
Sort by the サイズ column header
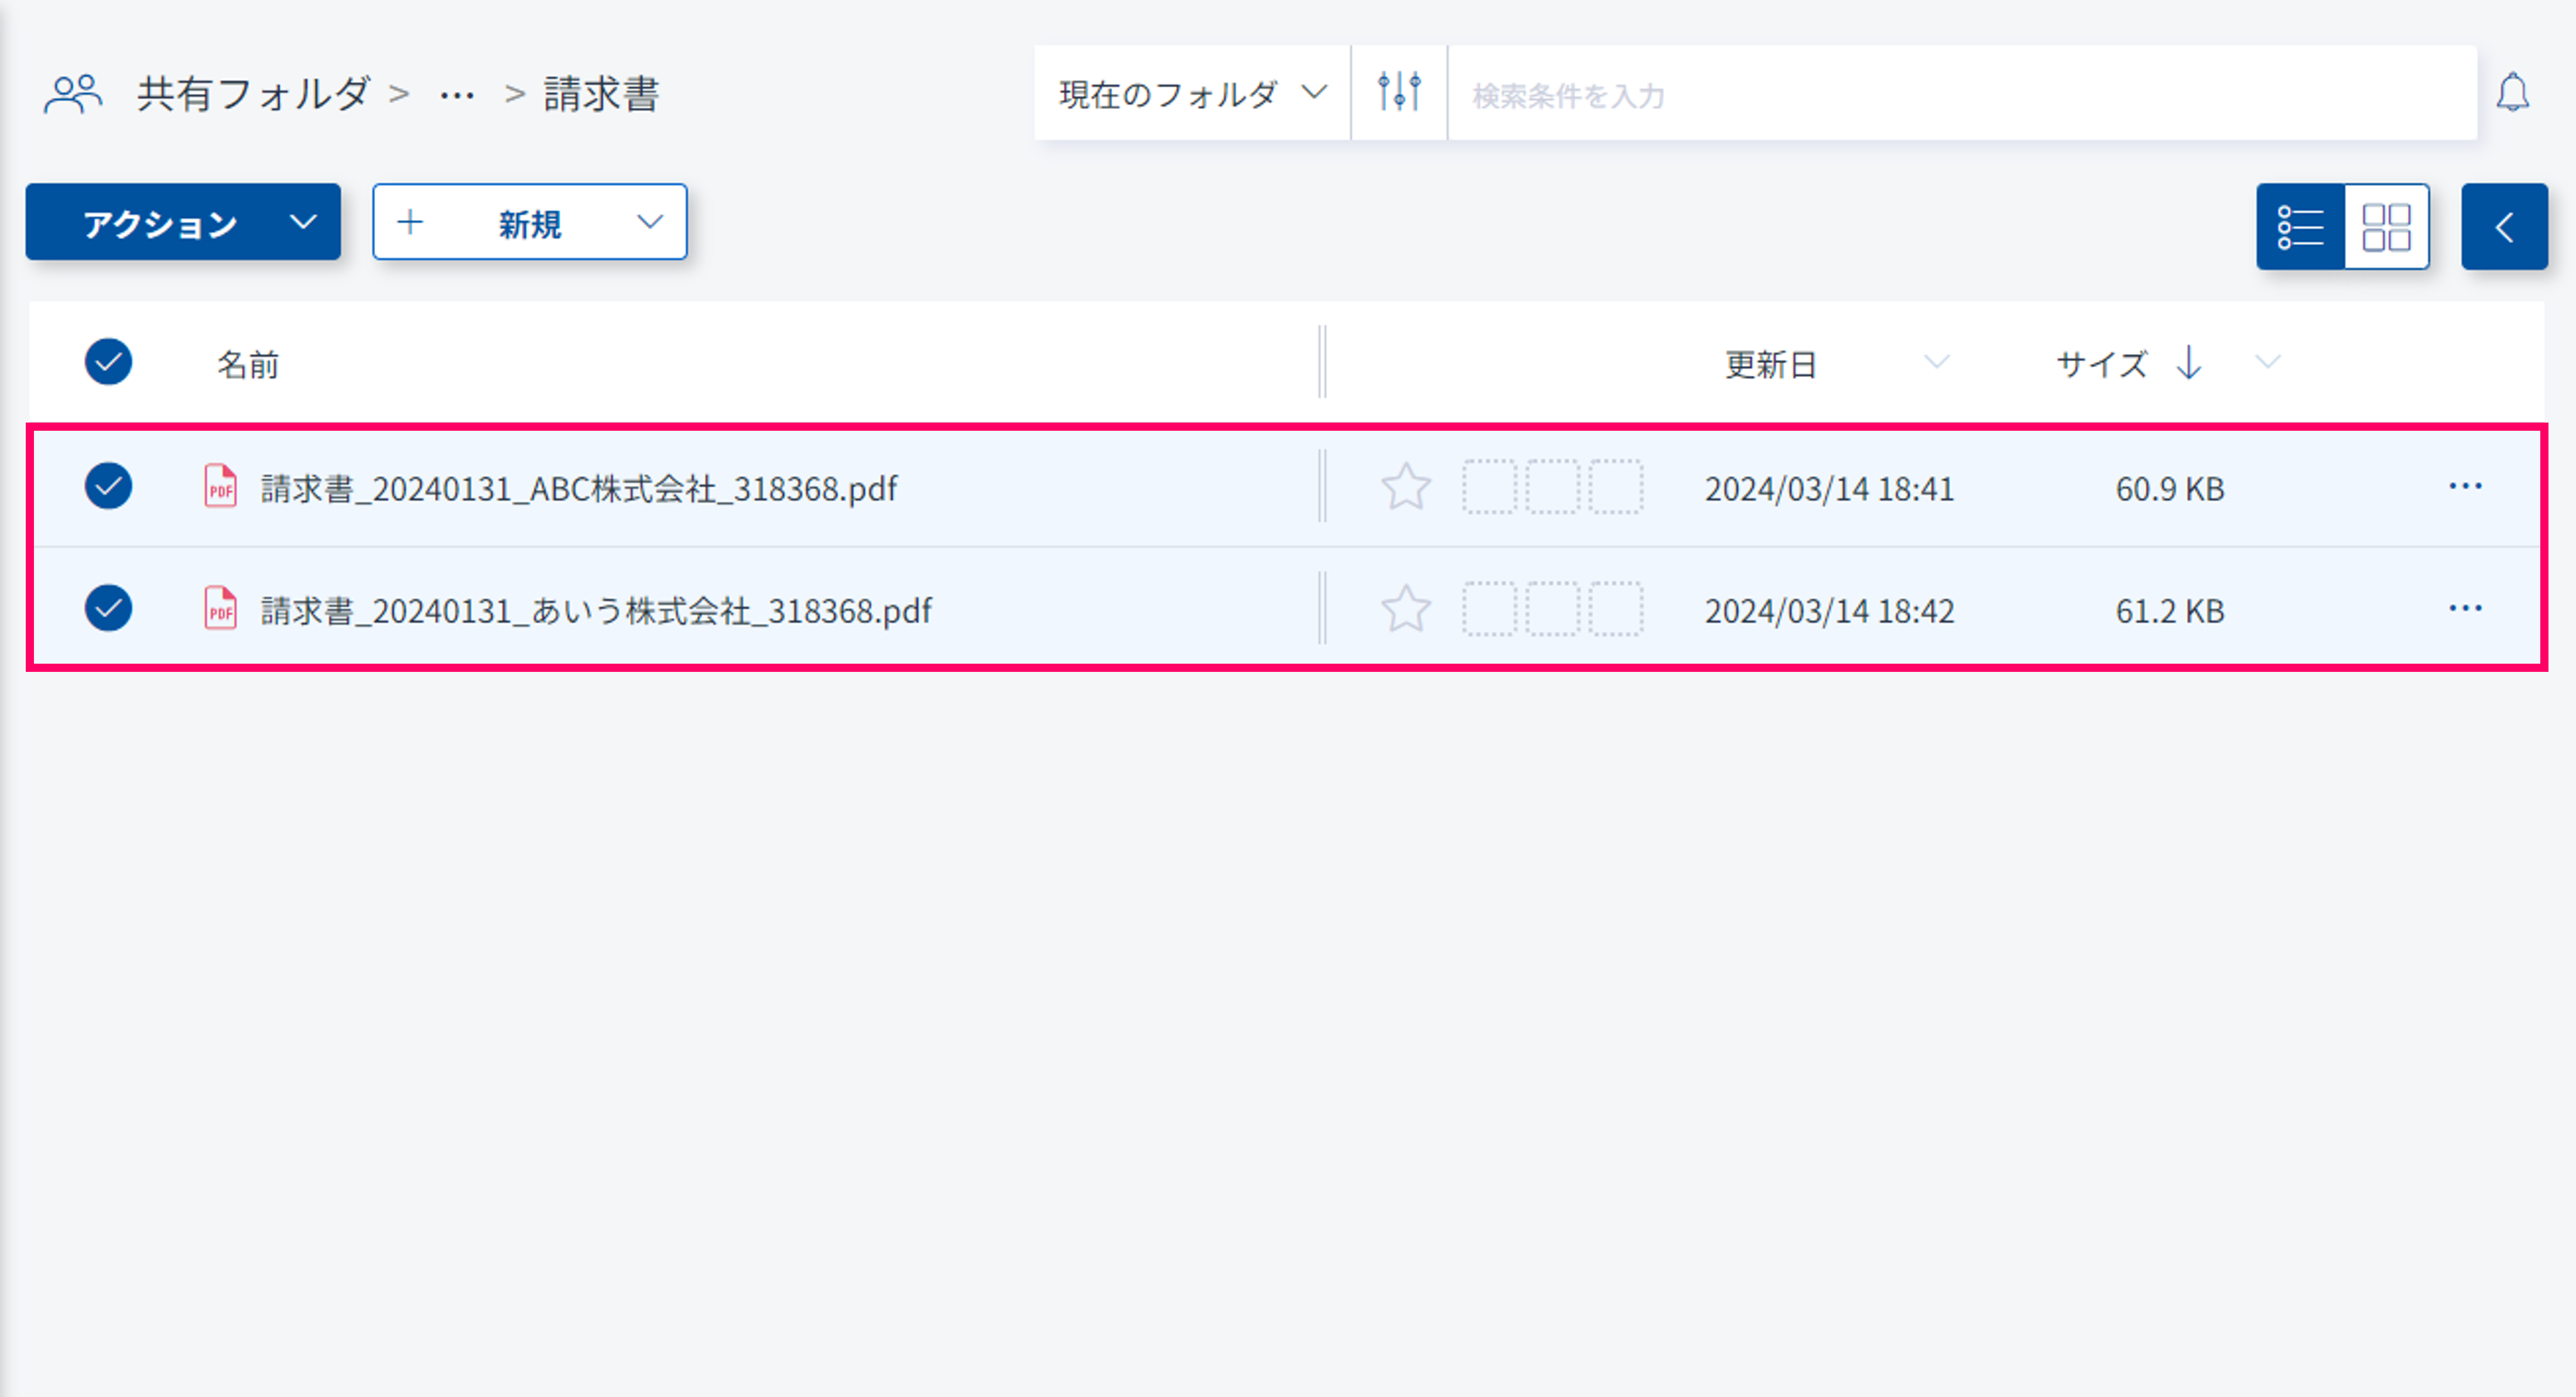click(x=2102, y=364)
